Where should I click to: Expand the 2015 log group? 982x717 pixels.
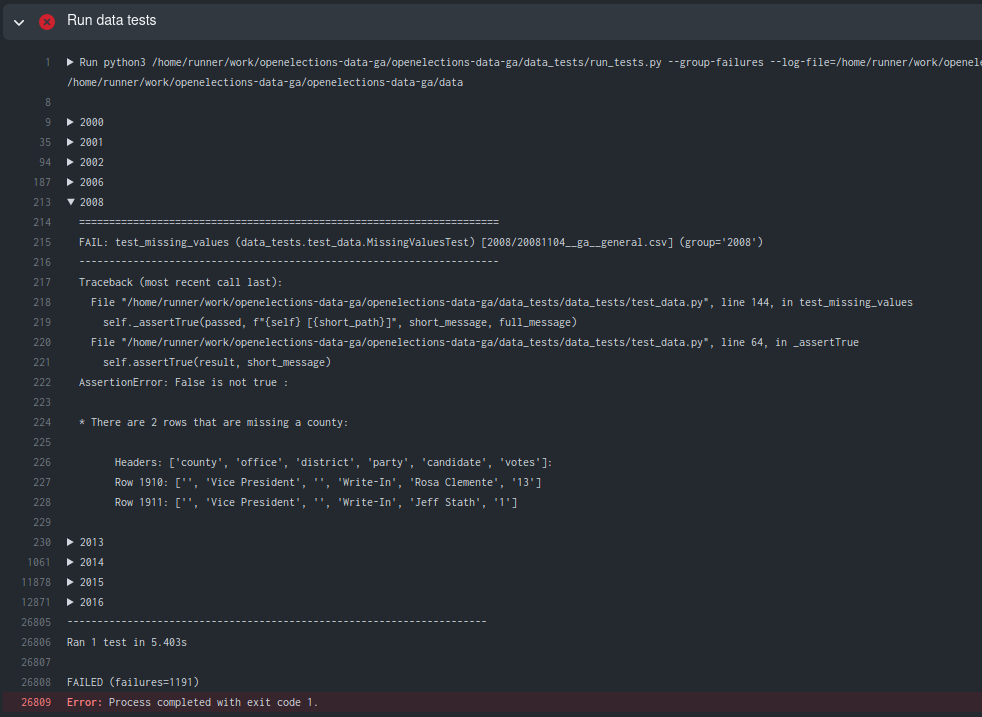(70, 582)
